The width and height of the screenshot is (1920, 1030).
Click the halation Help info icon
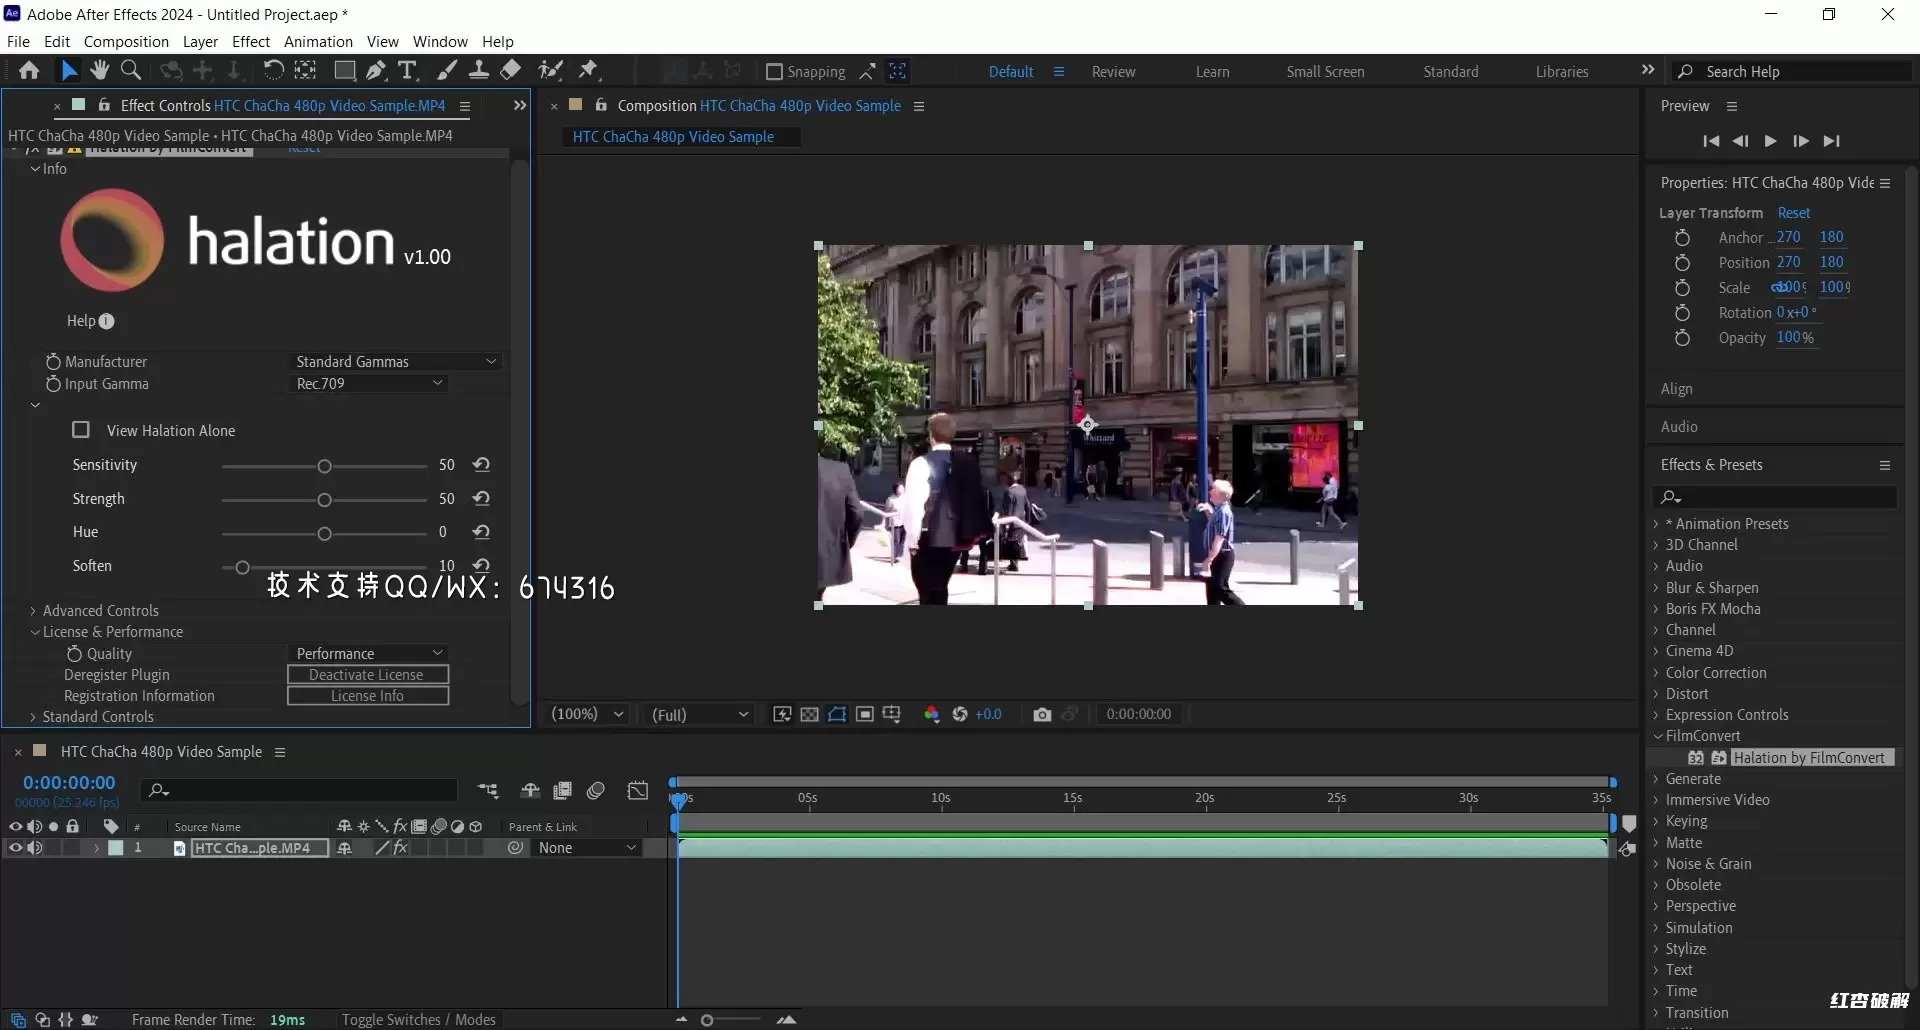tap(107, 321)
